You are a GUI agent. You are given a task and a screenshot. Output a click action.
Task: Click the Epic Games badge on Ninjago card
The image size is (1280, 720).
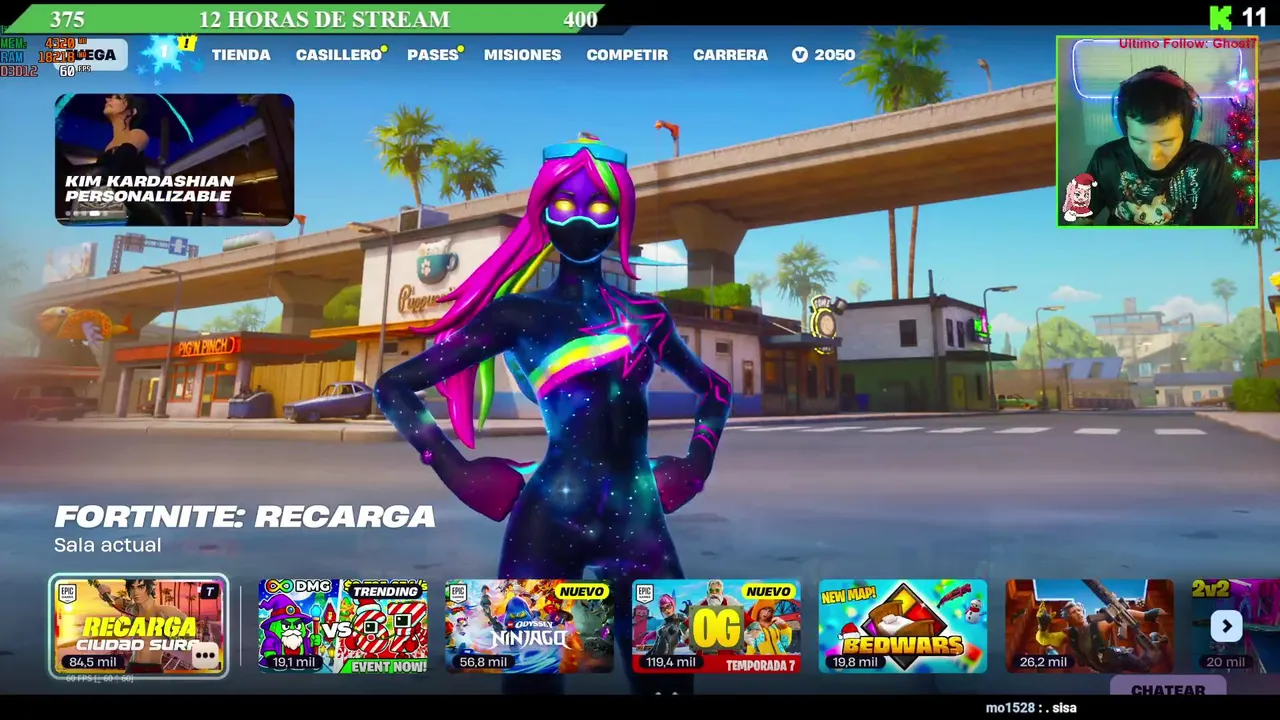(x=458, y=592)
